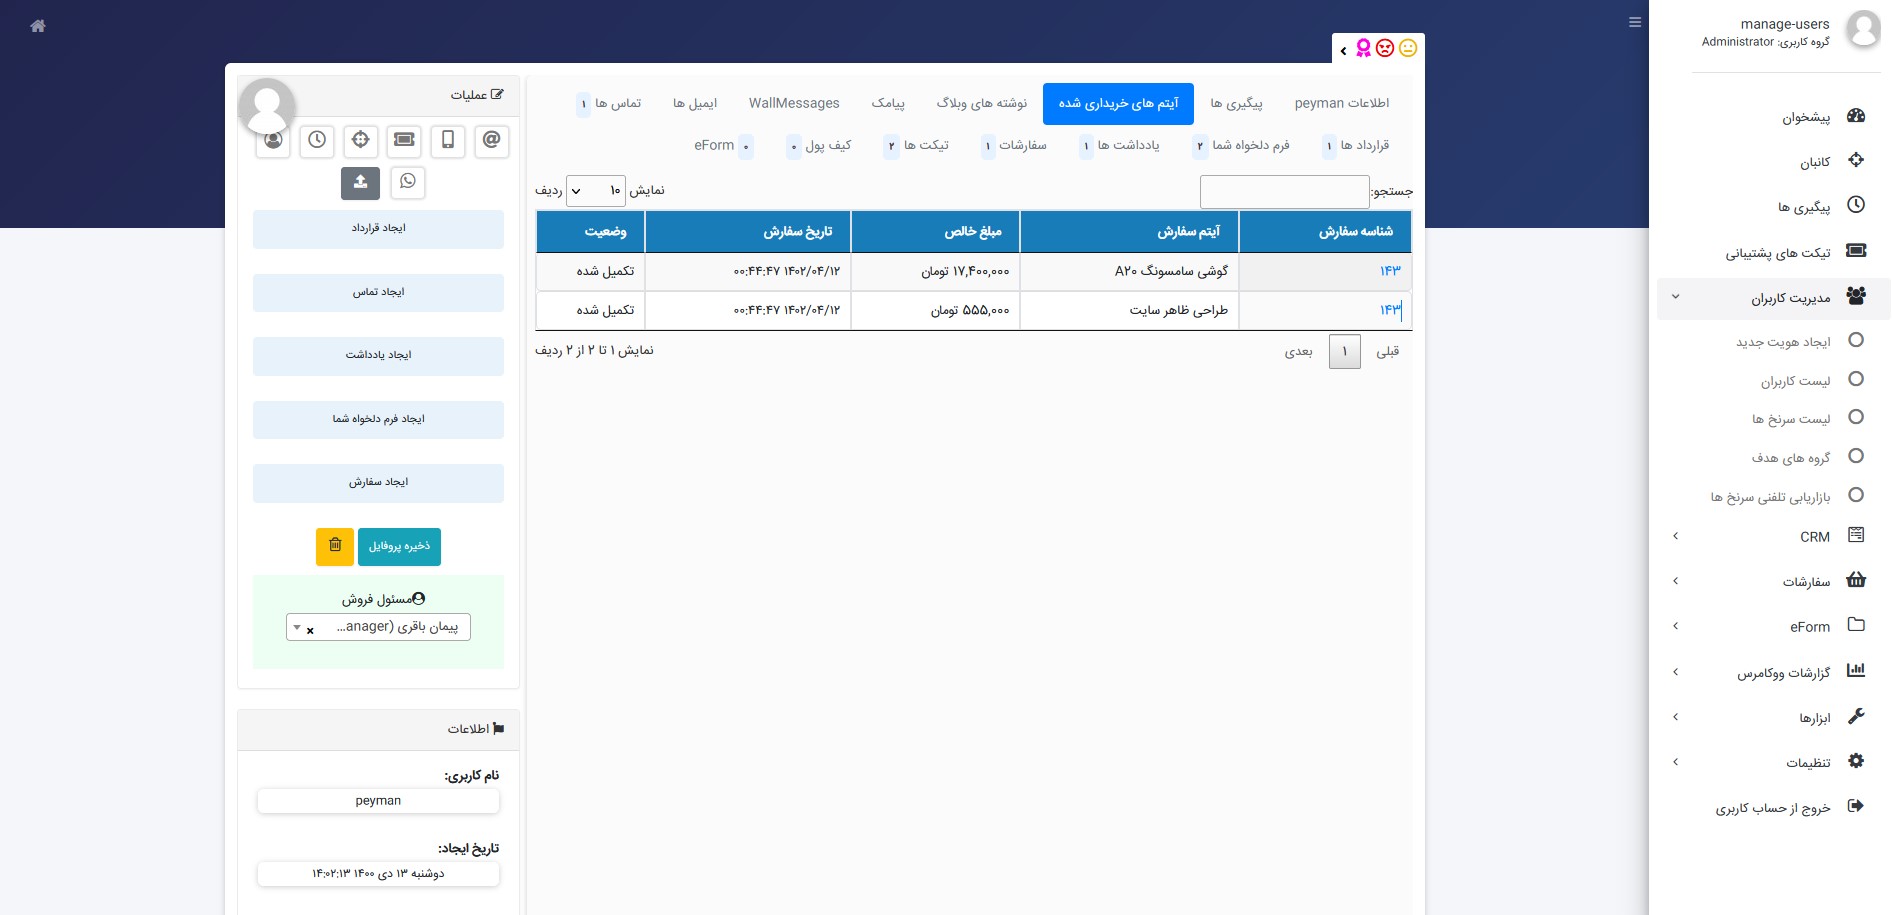This screenshot has height=915, width=1892.
Task: Click the home icon in header
Action: [38, 26]
